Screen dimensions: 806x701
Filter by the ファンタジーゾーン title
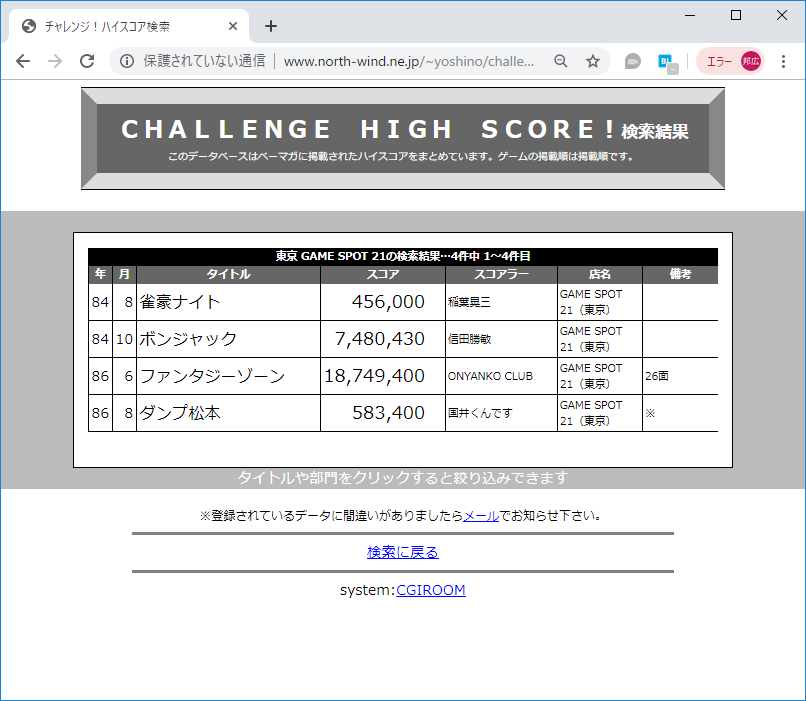[x=213, y=375]
